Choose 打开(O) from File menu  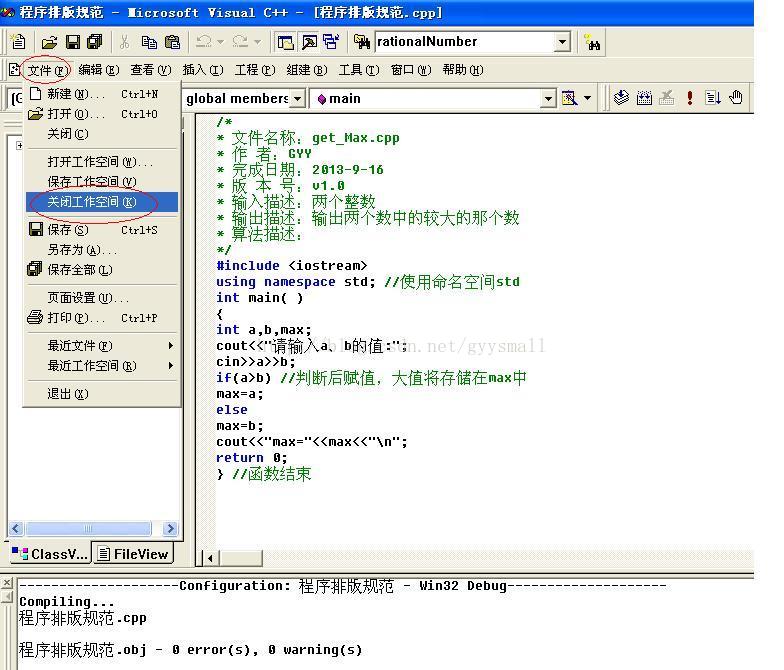click(102, 114)
